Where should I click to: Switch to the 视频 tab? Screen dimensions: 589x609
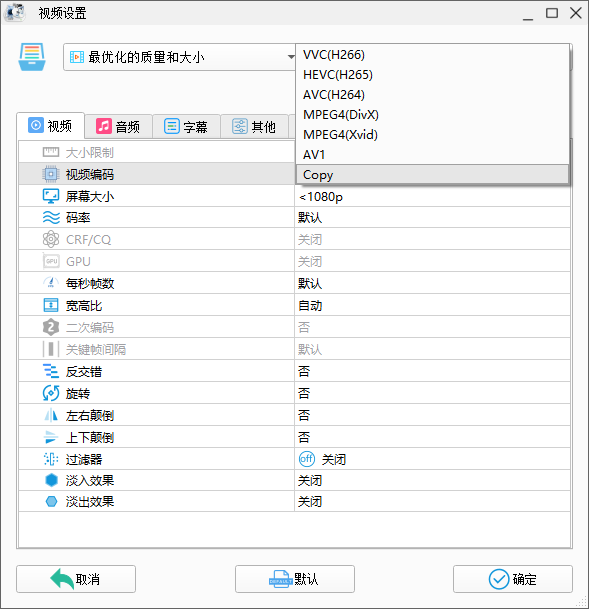(x=50, y=126)
